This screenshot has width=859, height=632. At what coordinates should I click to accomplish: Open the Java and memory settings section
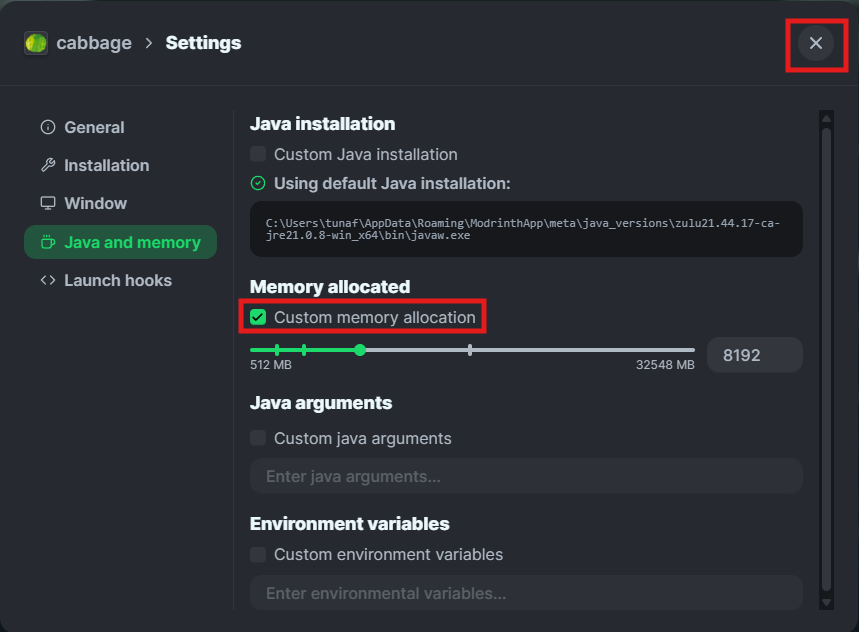coord(120,242)
